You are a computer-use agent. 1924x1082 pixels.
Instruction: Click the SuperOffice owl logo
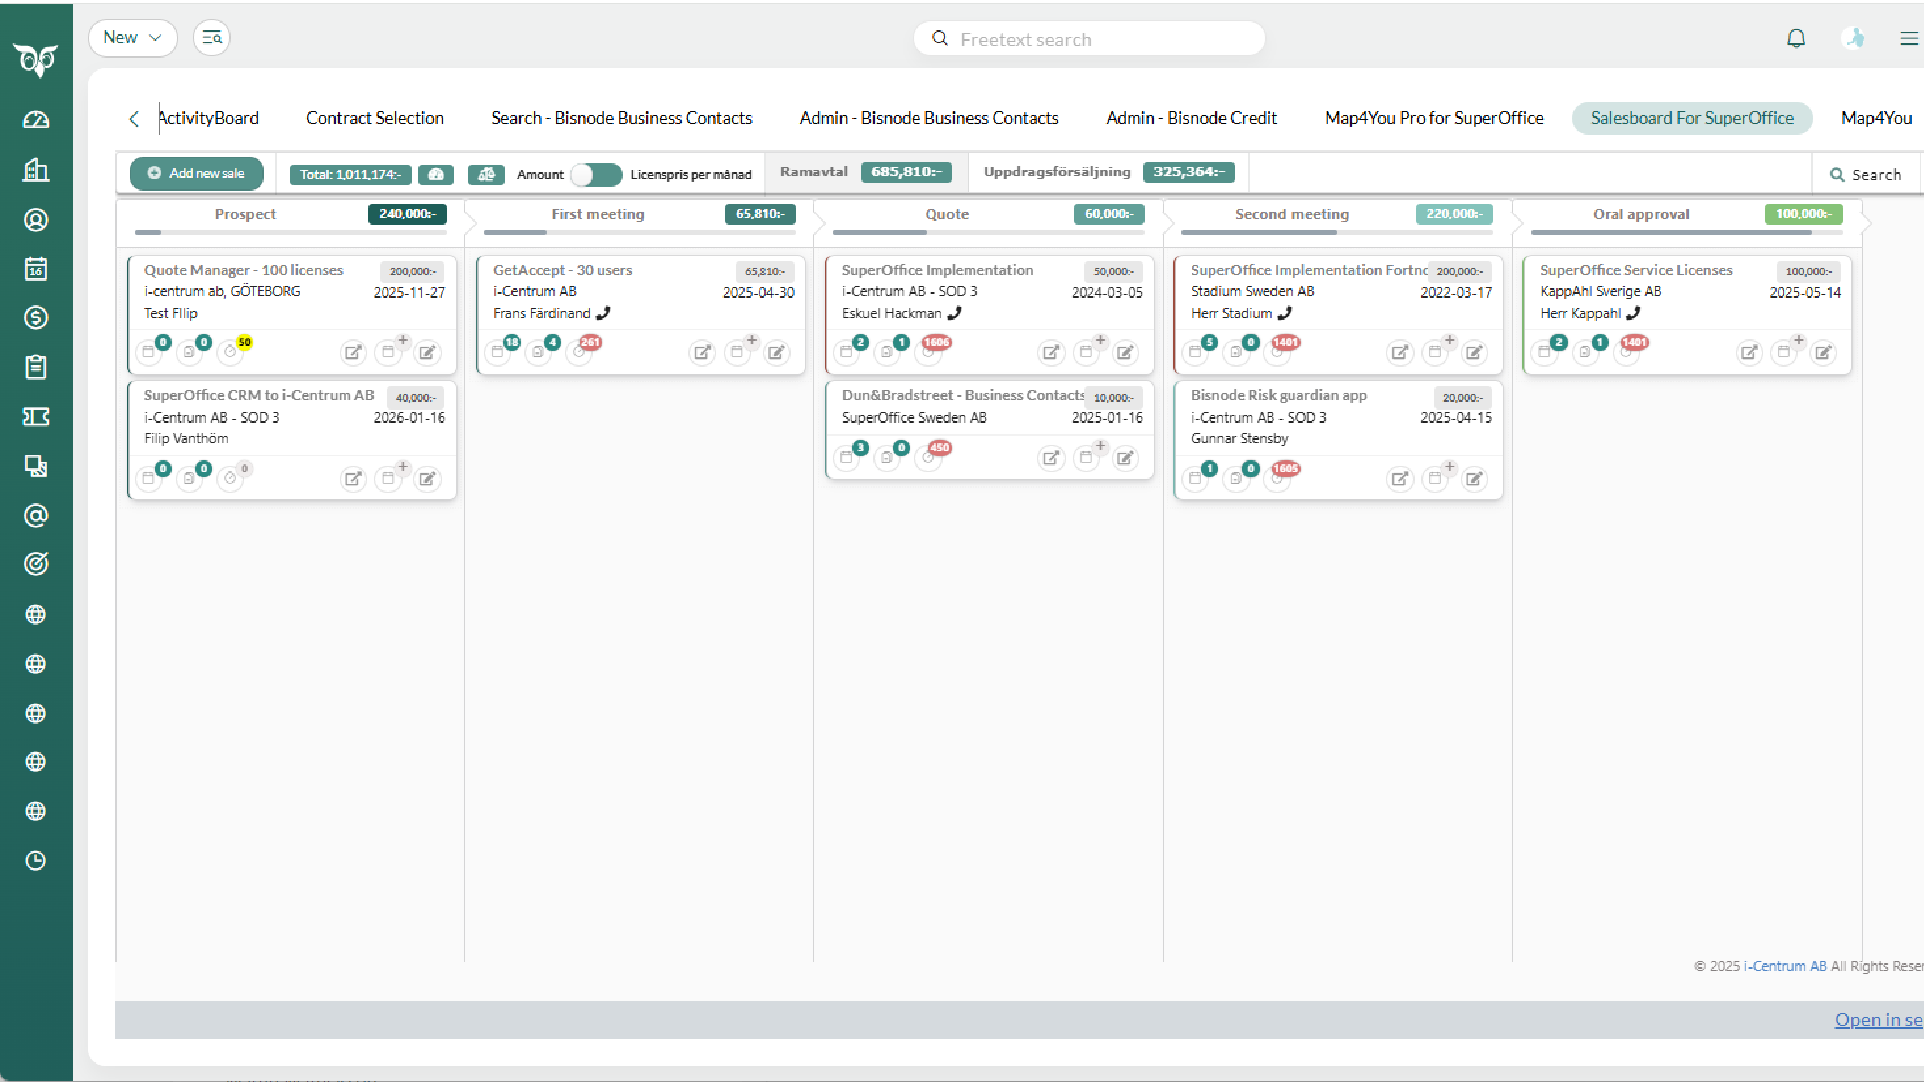click(36, 60)
